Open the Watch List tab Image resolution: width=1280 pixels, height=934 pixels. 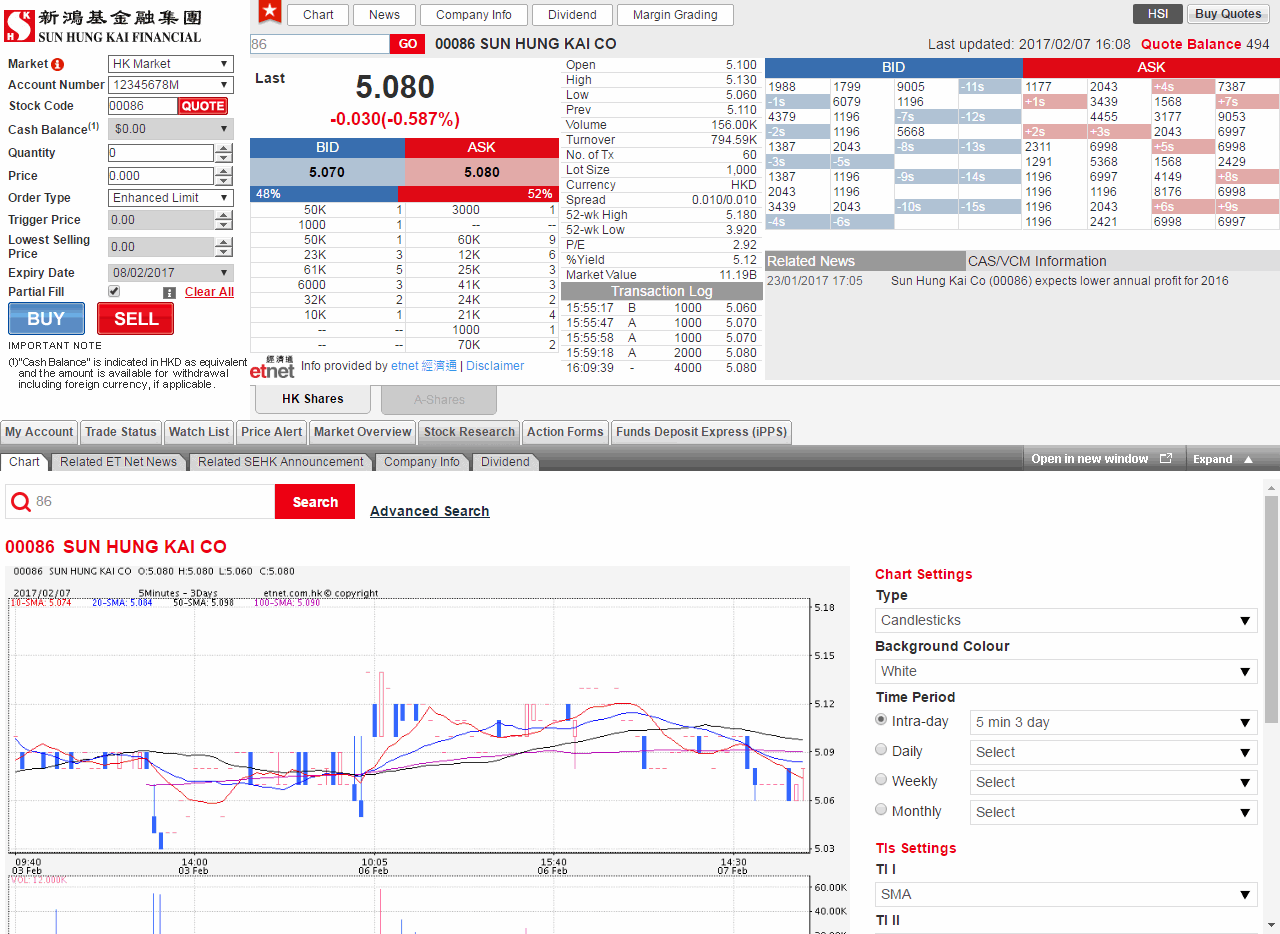coord(199,432)
